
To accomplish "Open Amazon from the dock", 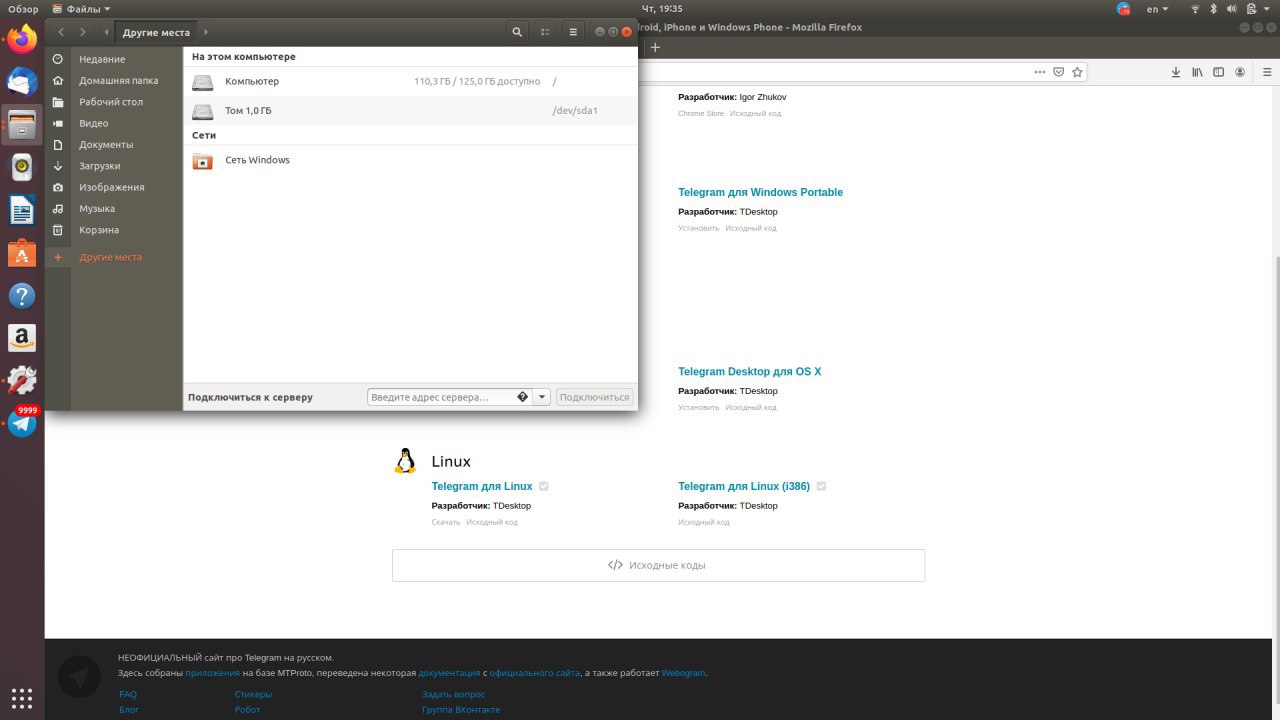I will click(22, 338).
